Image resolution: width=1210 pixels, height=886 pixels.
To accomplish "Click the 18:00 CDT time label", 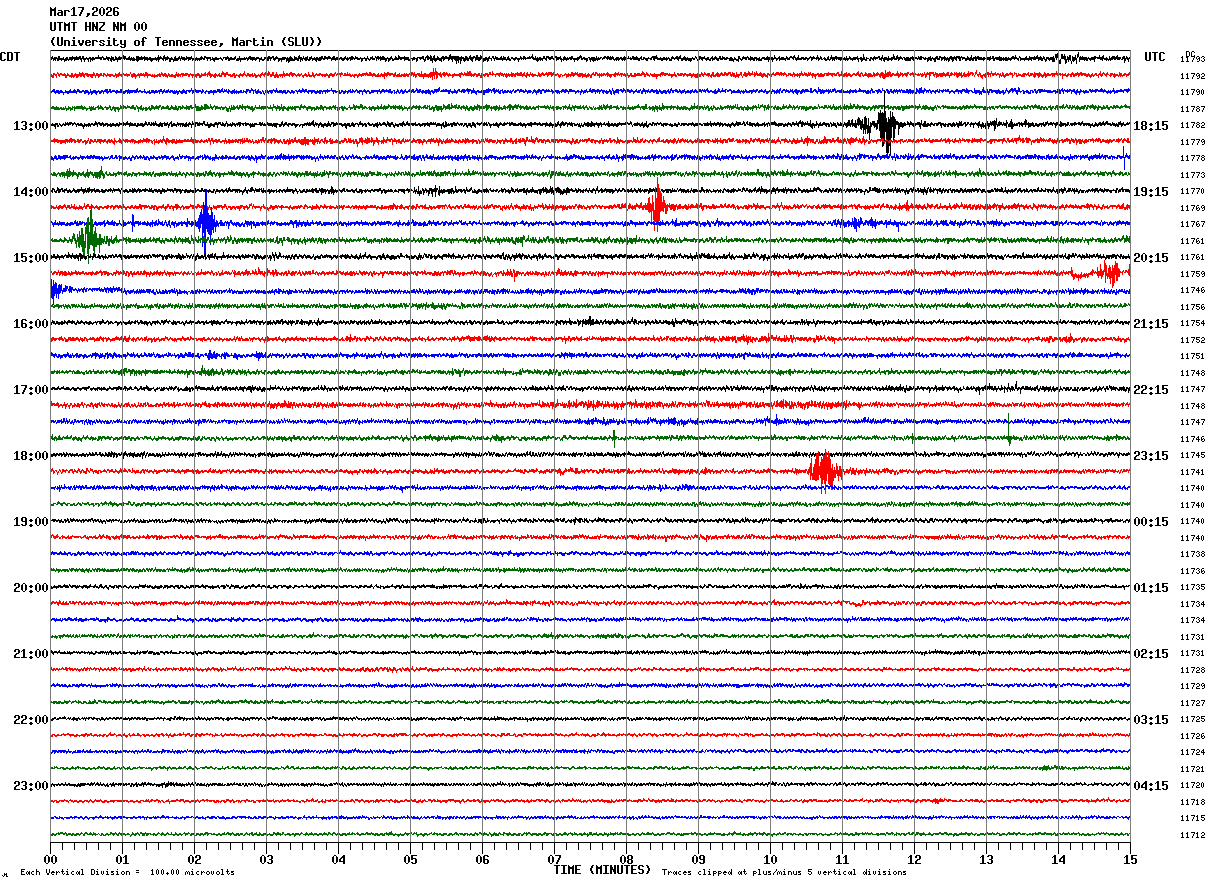I will point(30,455).
